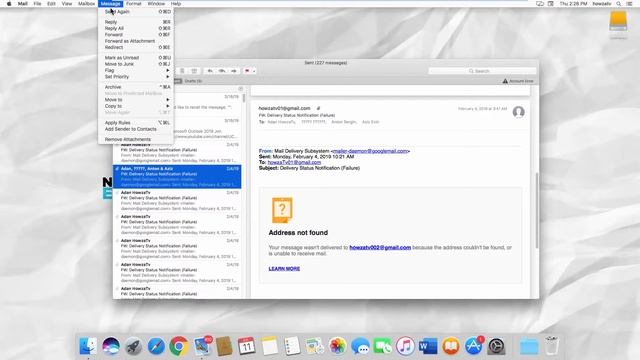640x360 pixels.
Task: Click the howzatv002@gmail.com address link
Action: pyautogui.click(x=380, y=247)
